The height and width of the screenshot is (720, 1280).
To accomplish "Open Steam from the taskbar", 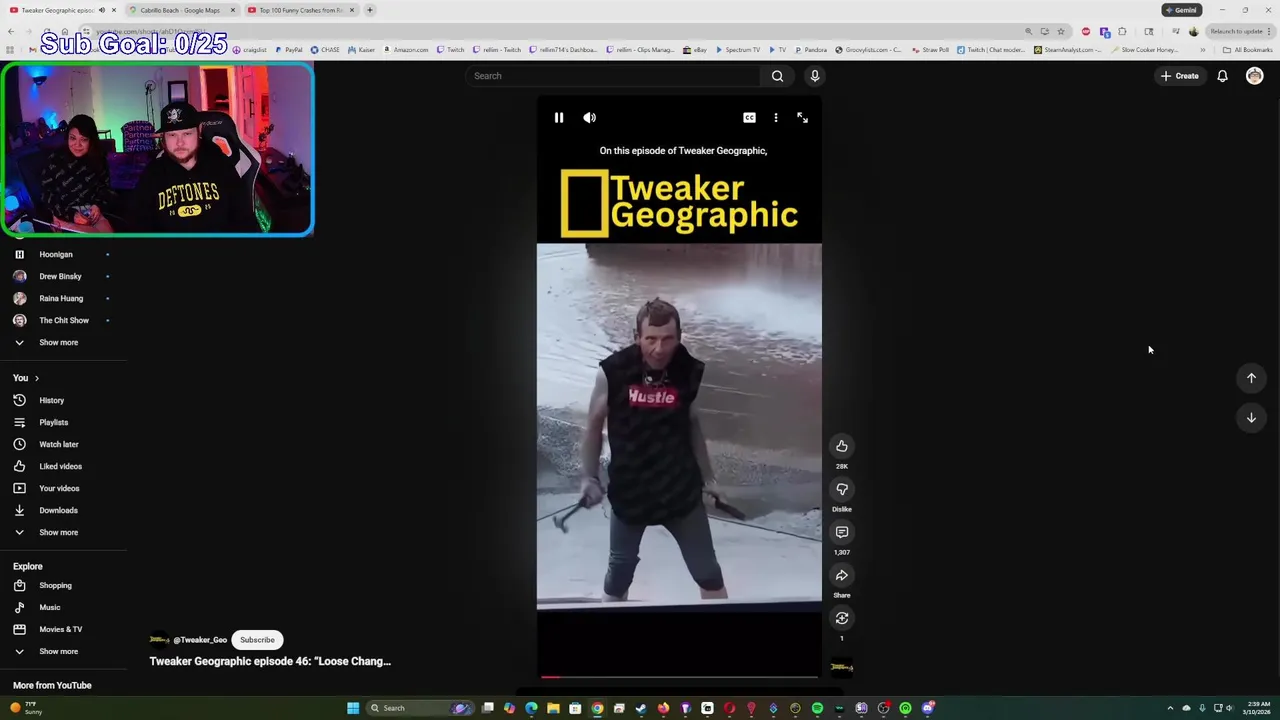I will tap(641, 708).
